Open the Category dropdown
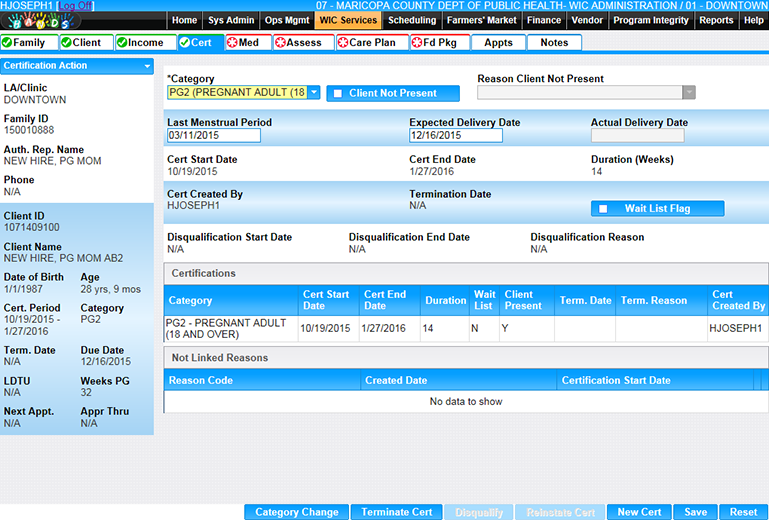 pos(313,93)
